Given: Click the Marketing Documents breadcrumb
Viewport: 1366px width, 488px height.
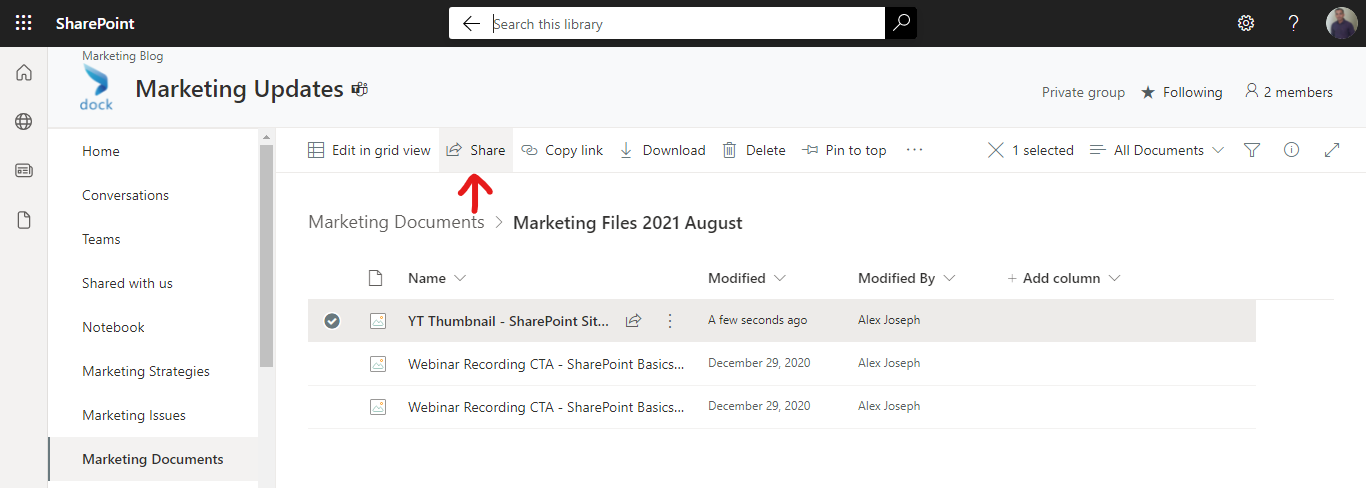Looking at the screenshot, I should 396,222.
